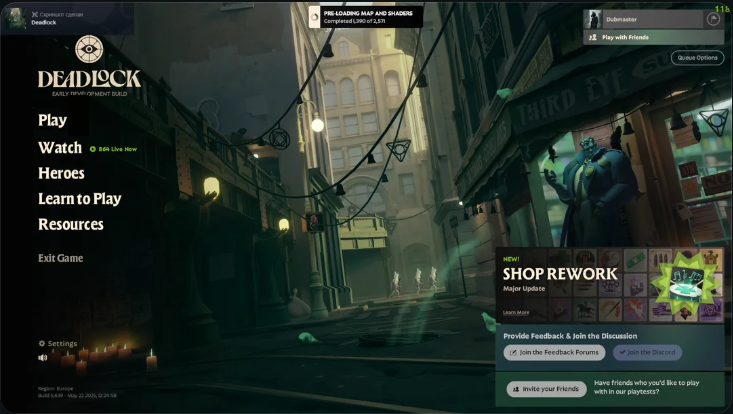This screenshot has height=414, width=733.
Task: Click the flag icon beside Dubmaster
Action: pyautogui.click(x=713, y=18)
